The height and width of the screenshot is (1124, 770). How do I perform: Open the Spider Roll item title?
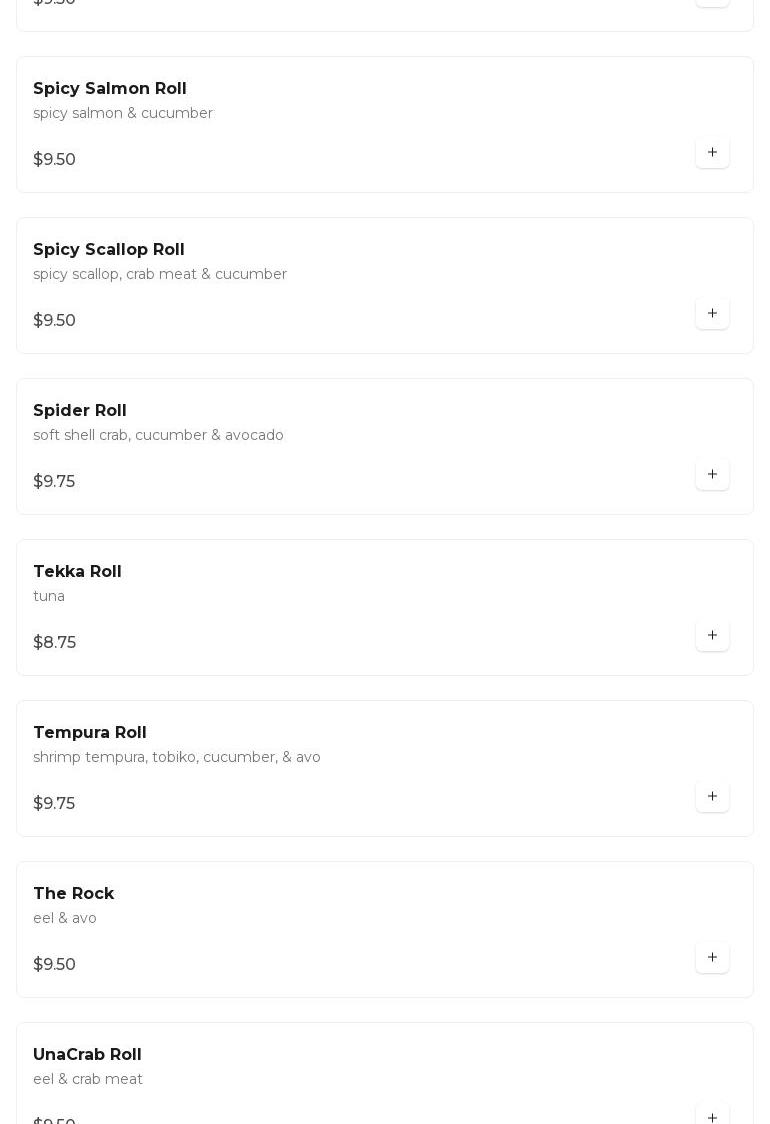coord(80,411)
